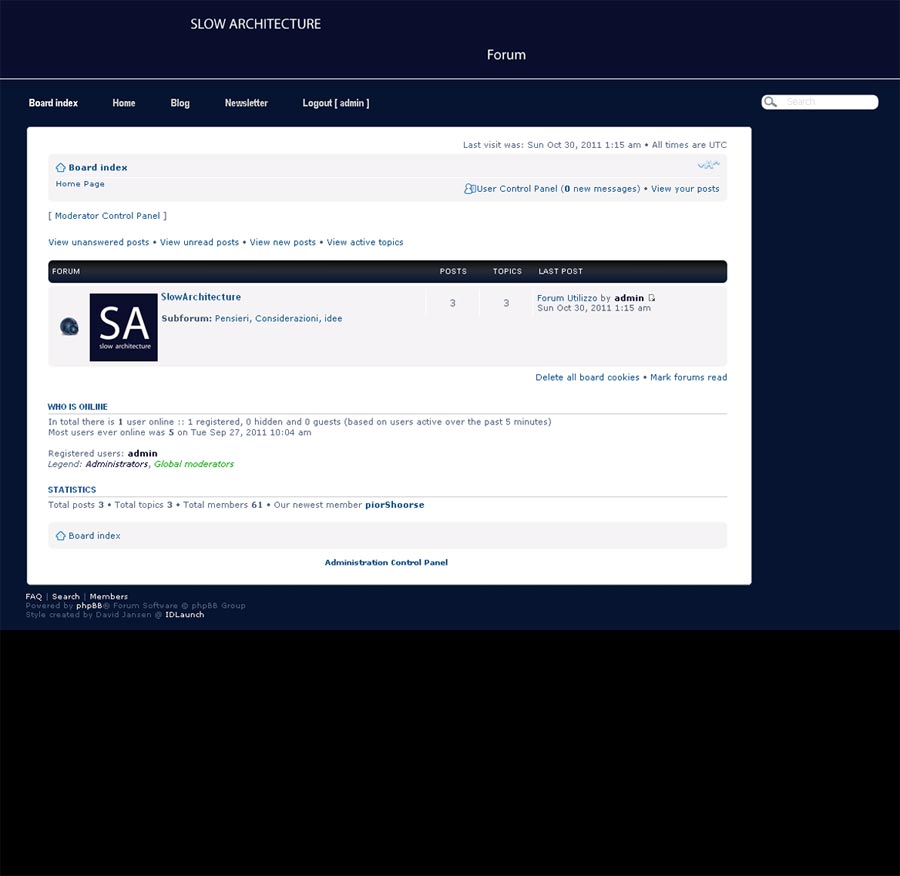
Task: Open the Board index breadcrumb link
Action: (x=98, y=168)
